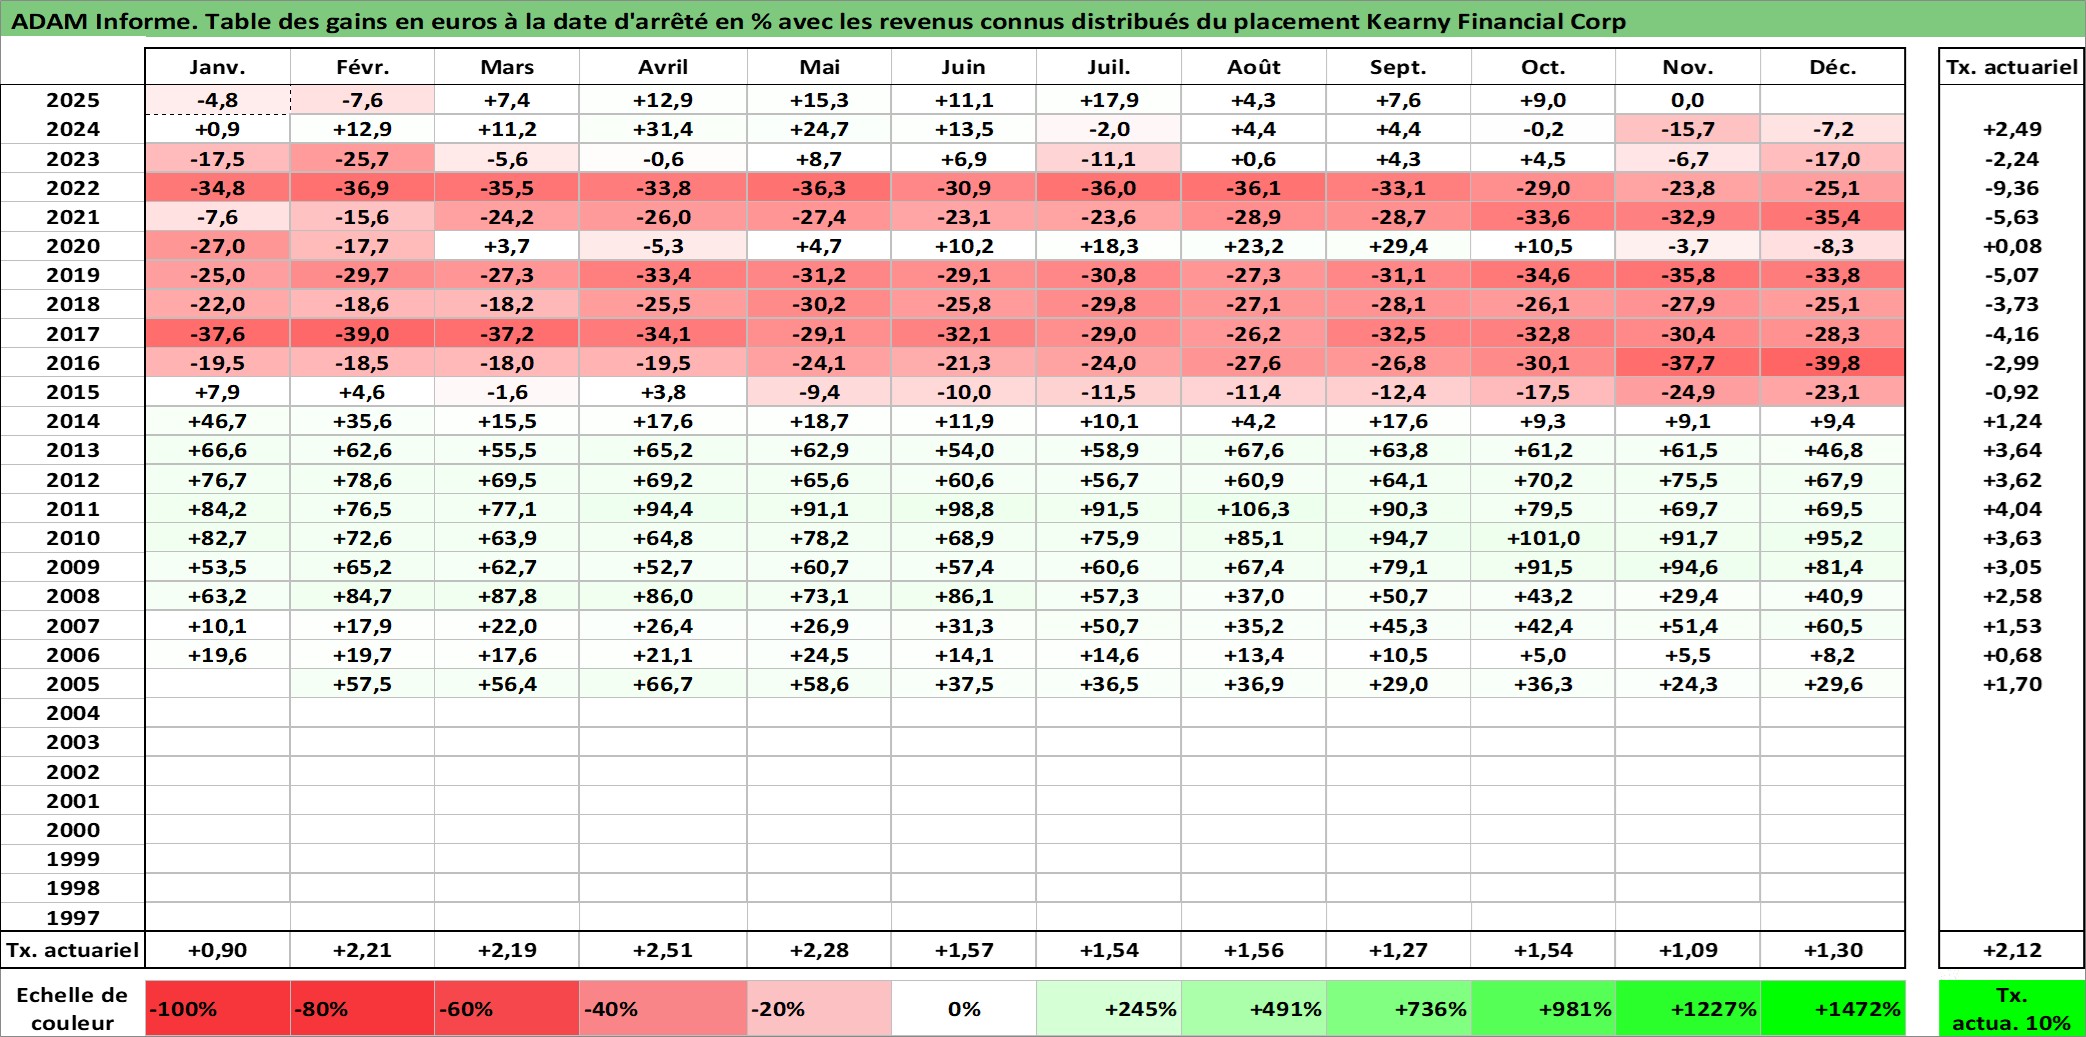Select the -30,2 cell in May 2018
Image resolution: width=2086 pixels, height=1037 pixels.
(819, 304)
